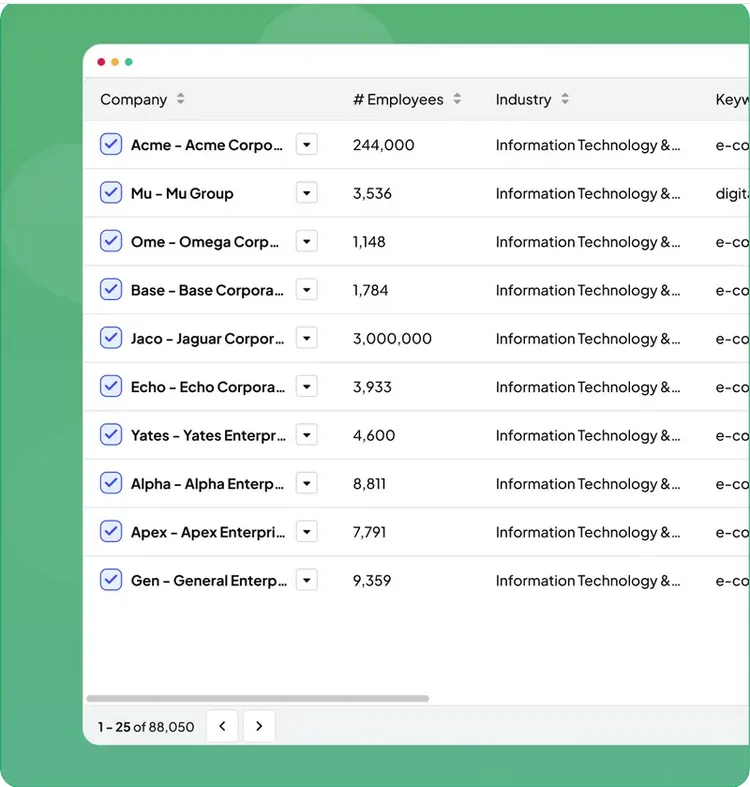Click Industry cell in Mu Group row
Image resolution: width=750 pixels, height=787 pixels.
point(588,193)
